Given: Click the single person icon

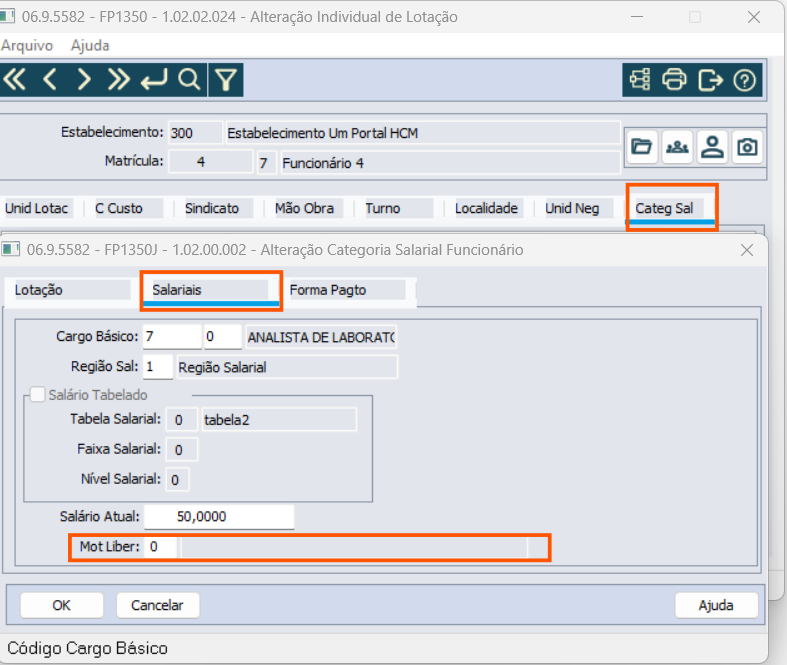Looking at the screenshot, I should pyautogui.click(x=712, y=147).
